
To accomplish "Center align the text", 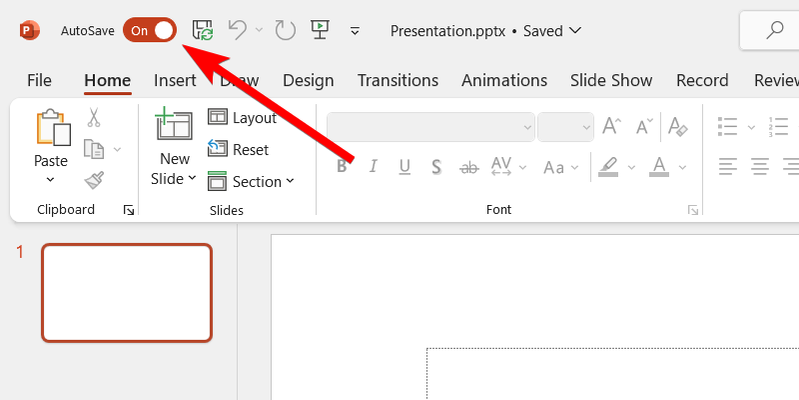I will click(x=759, y=166).
